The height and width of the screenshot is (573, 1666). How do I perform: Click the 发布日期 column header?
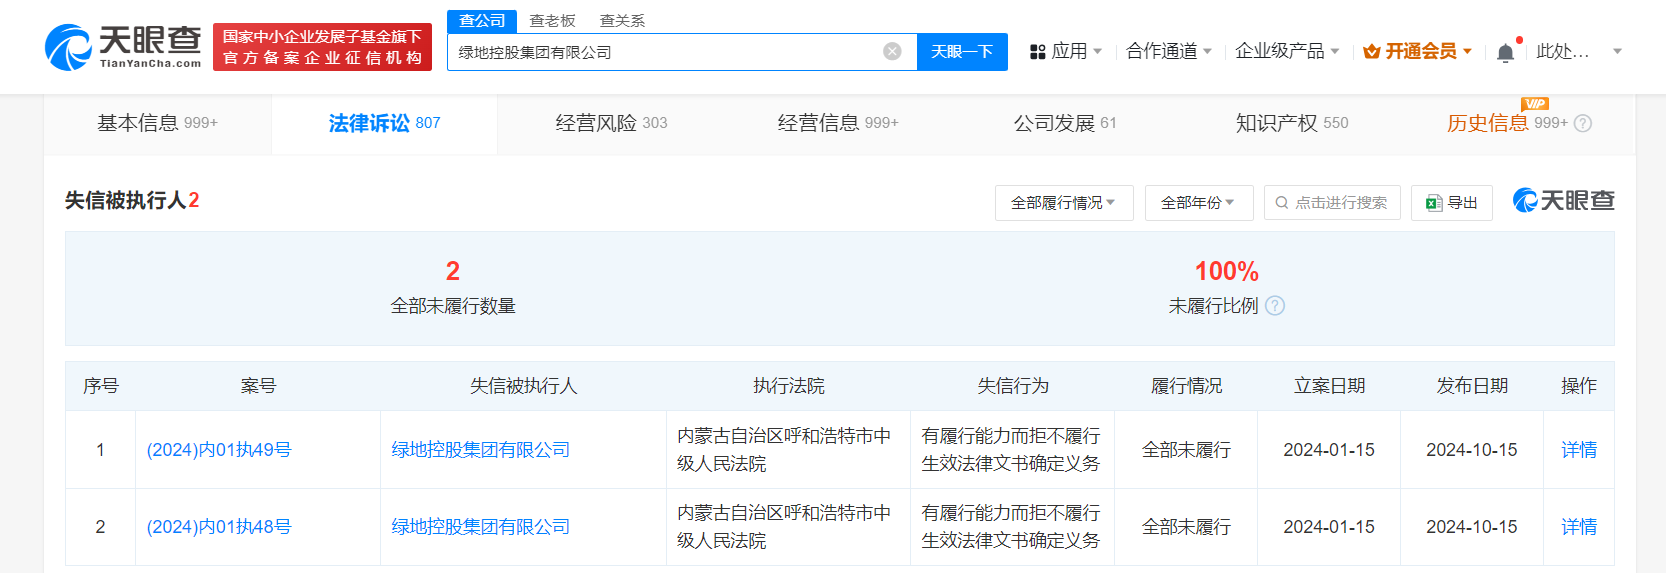pos(1472,386)
